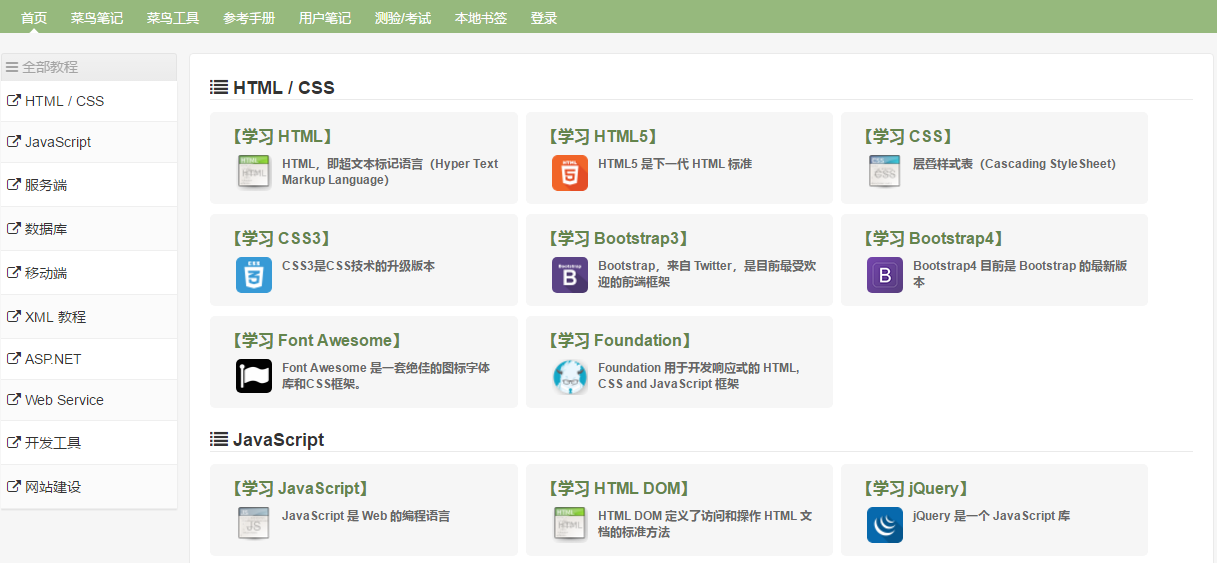Jump to Web Service in sidebar
The width and height of the screenshot is (1217, 563).
64,400
